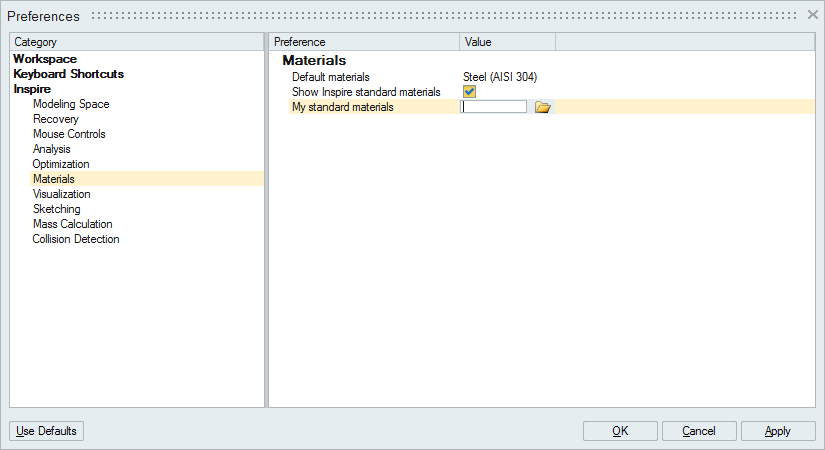Viewport: 825px width, 450px height.
Task: Open Modeling Space preferences
Action: coord(71,104)
